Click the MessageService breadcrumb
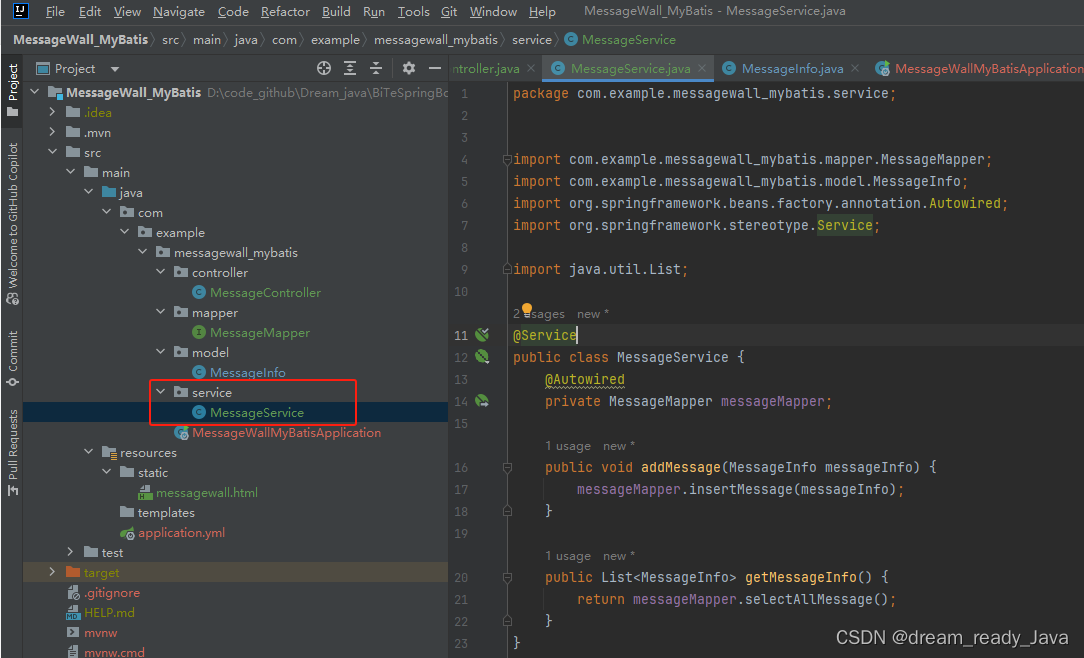 628,39
